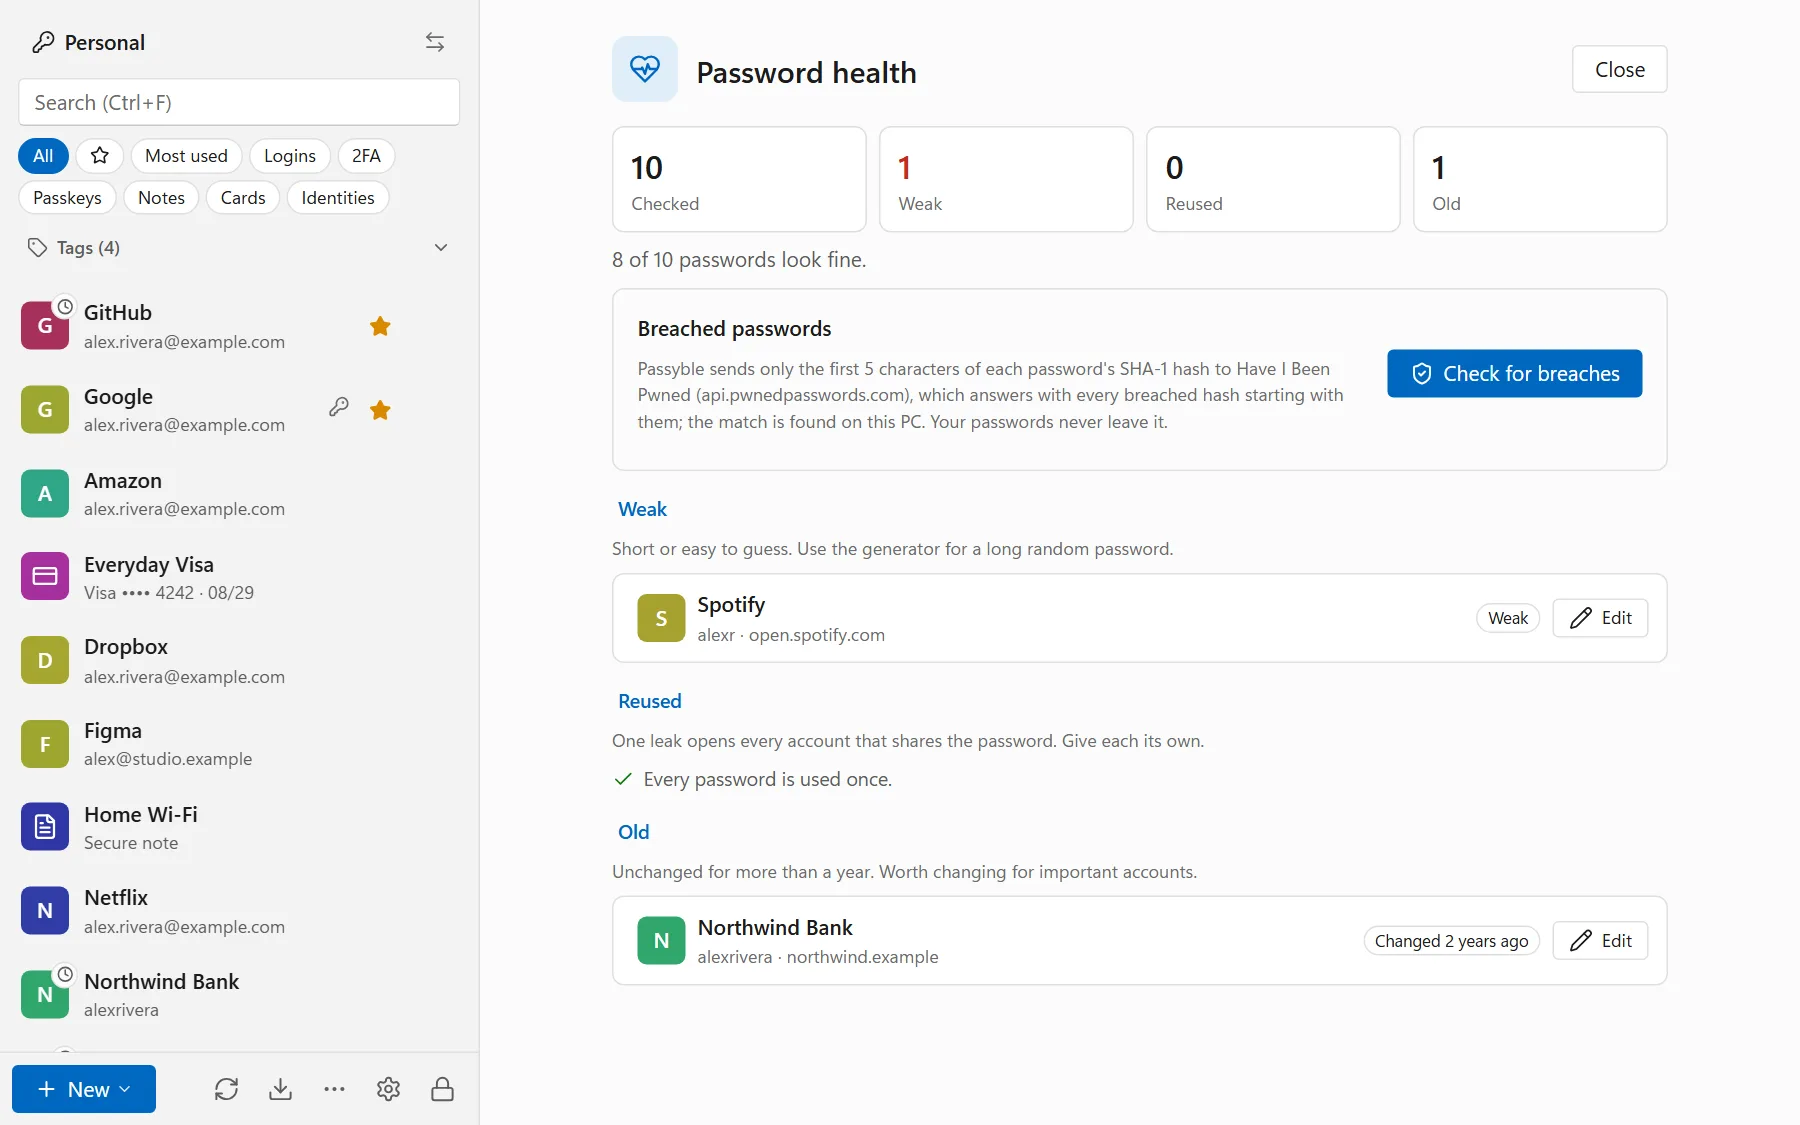Viewport: 1800px width, 1125px height.
Task: Show Cards filter
Action: tap(243, 198)
